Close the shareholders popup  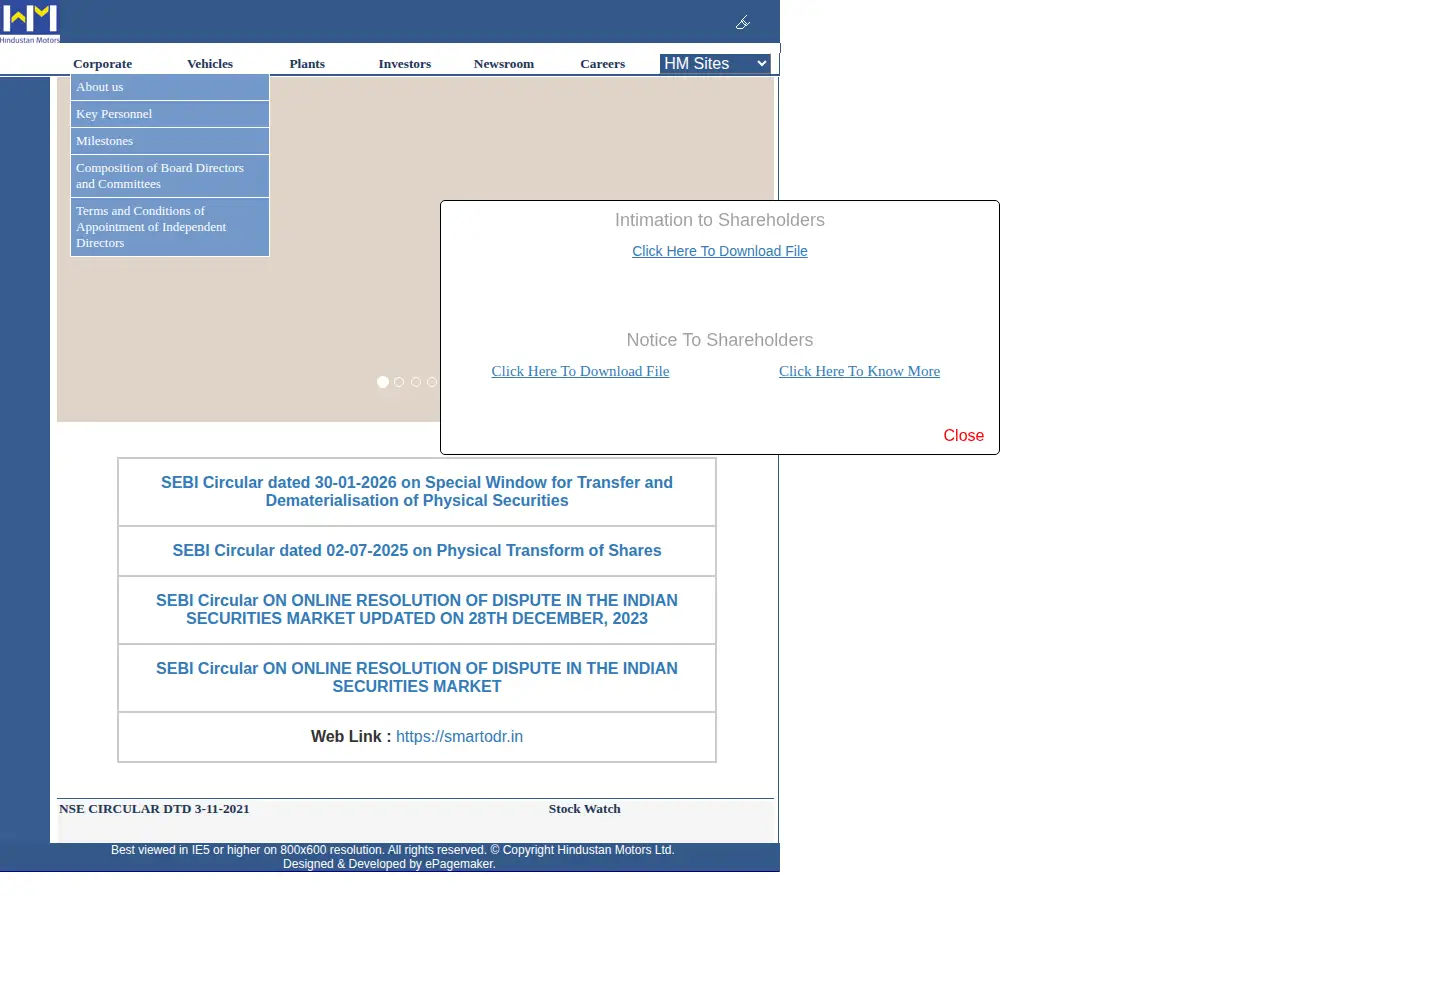tap(964, 436)
